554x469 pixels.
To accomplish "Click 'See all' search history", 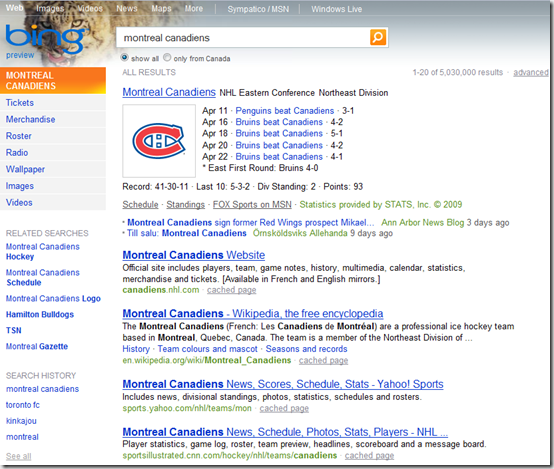I will [x=18, y=456].
